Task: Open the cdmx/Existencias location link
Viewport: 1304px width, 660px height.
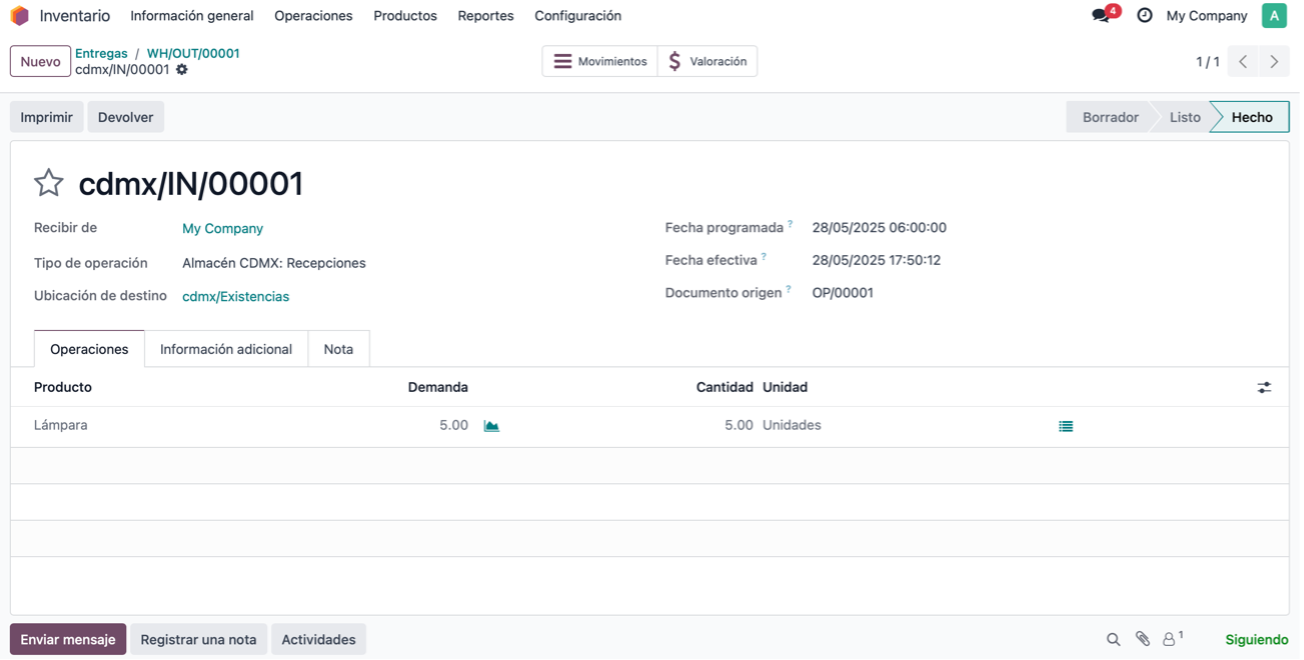Action: pos(236,297)
